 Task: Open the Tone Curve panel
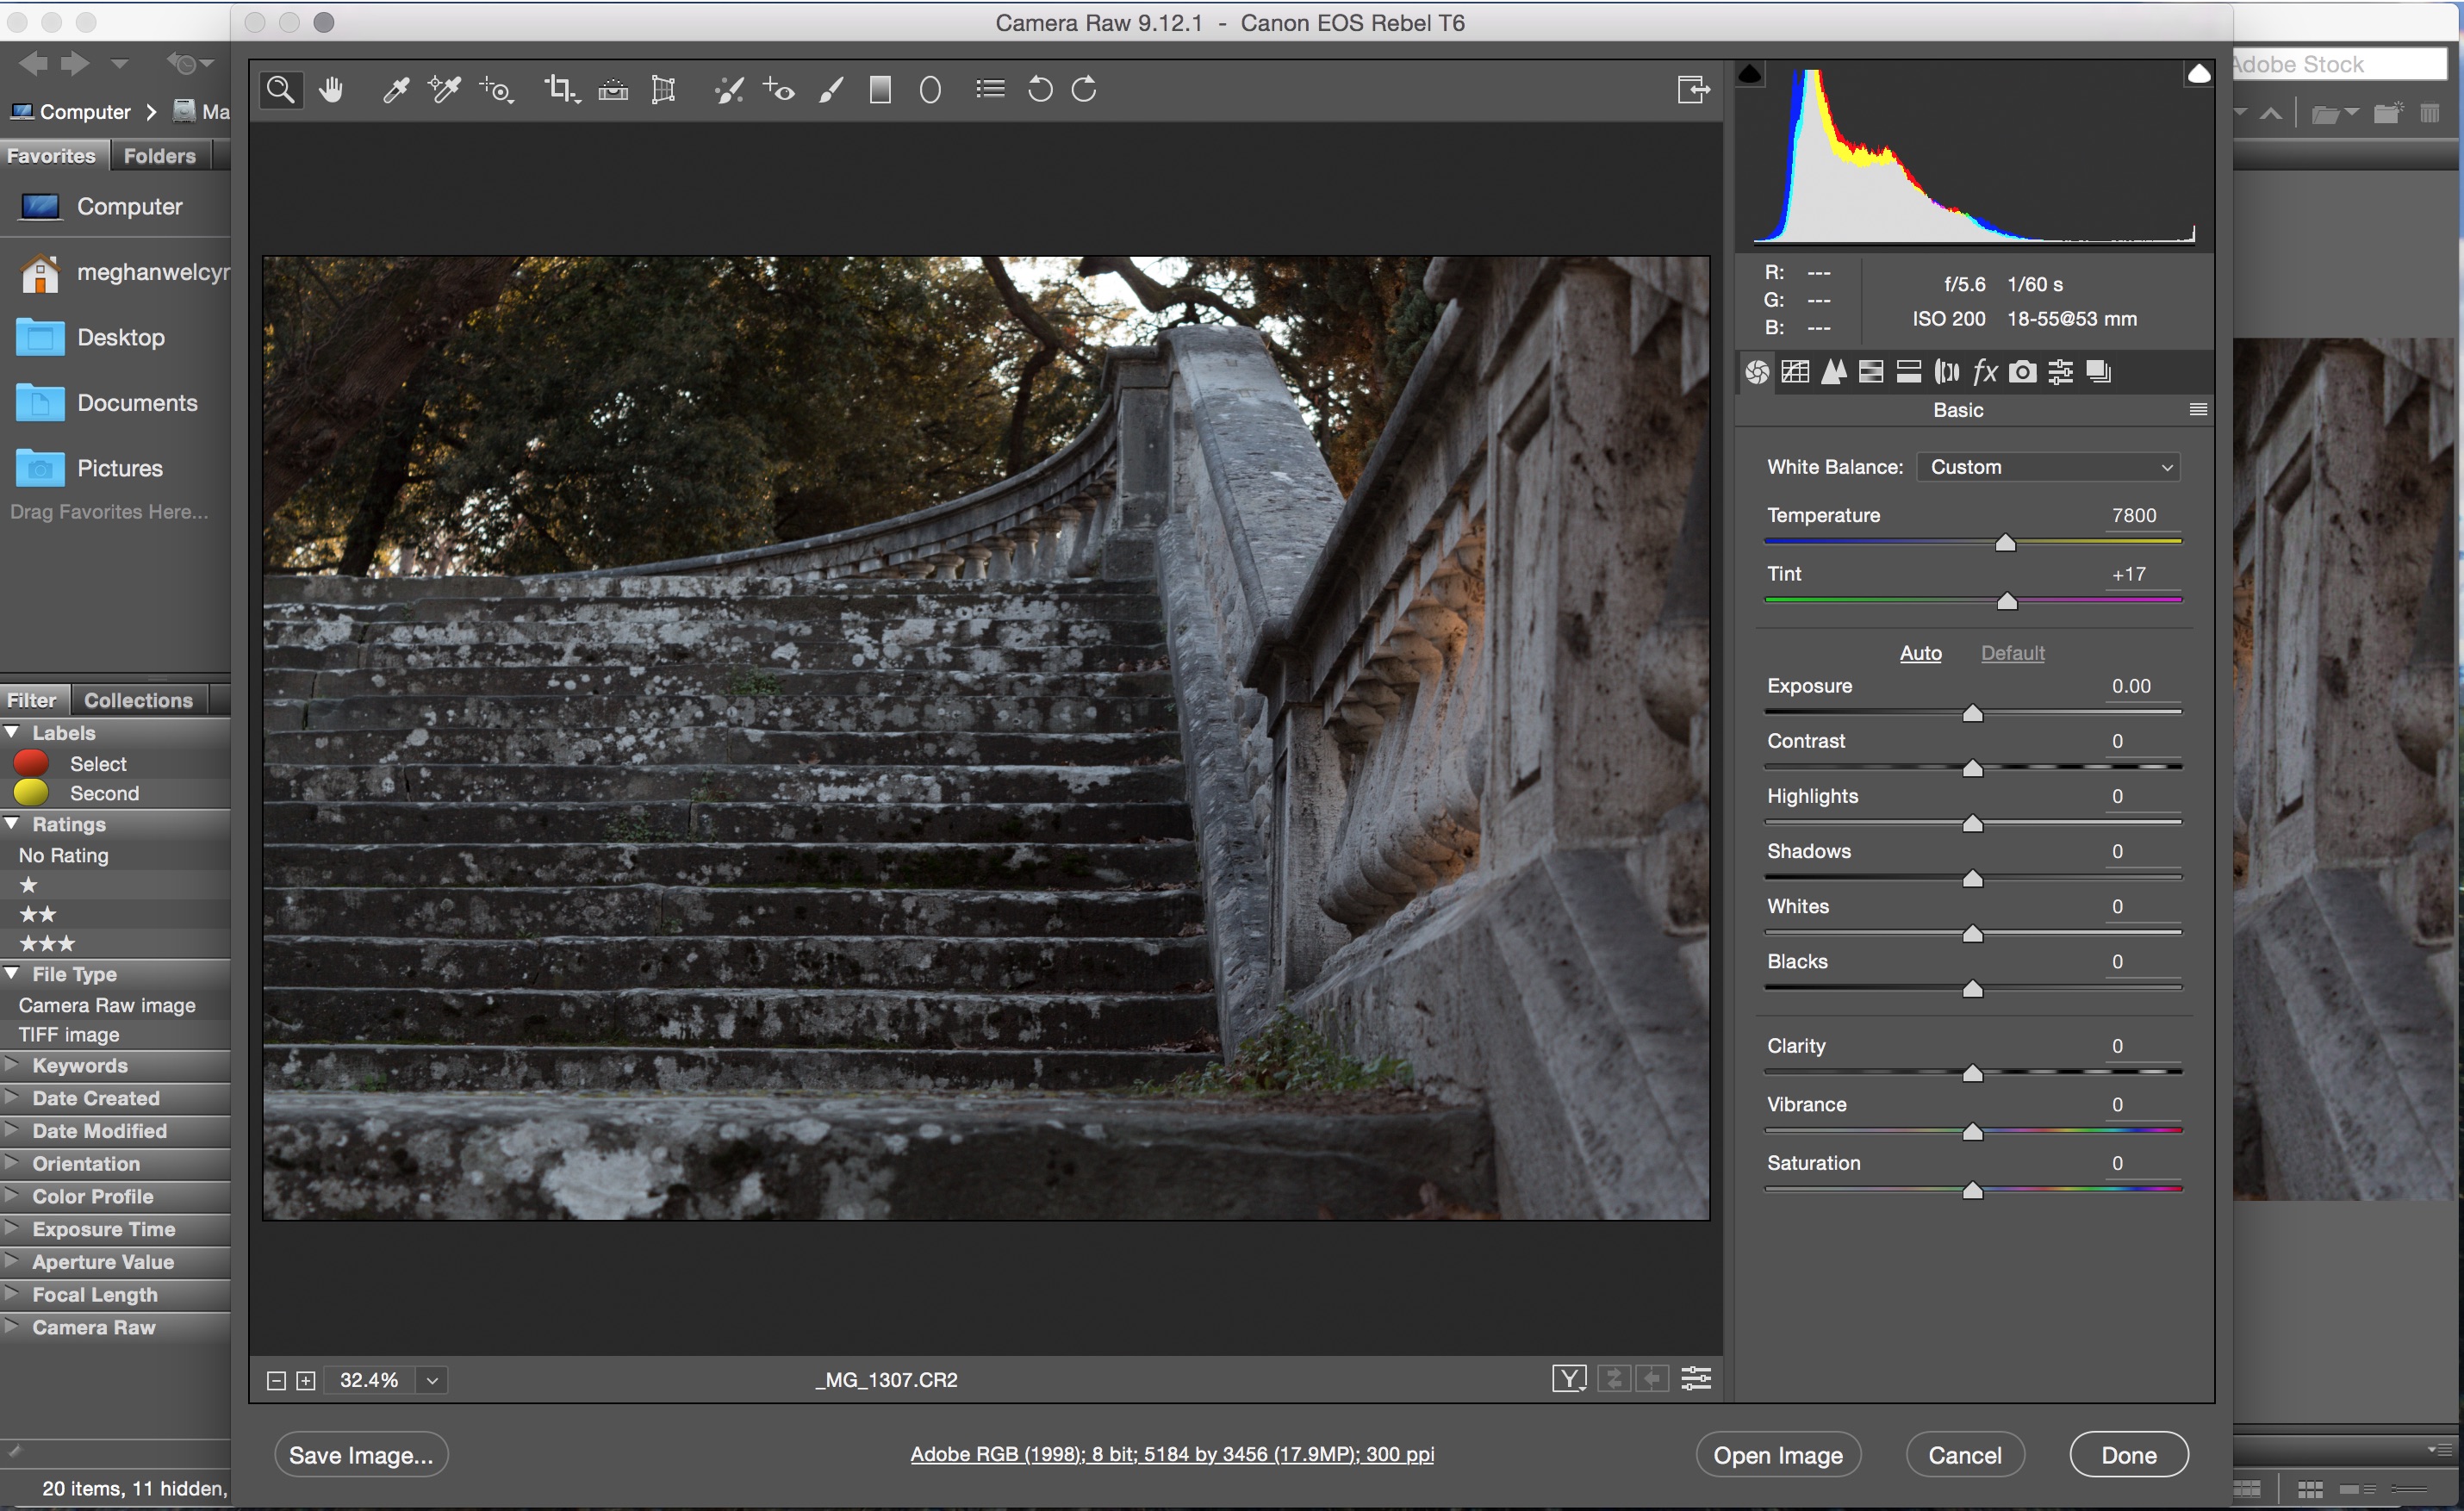1795,371
